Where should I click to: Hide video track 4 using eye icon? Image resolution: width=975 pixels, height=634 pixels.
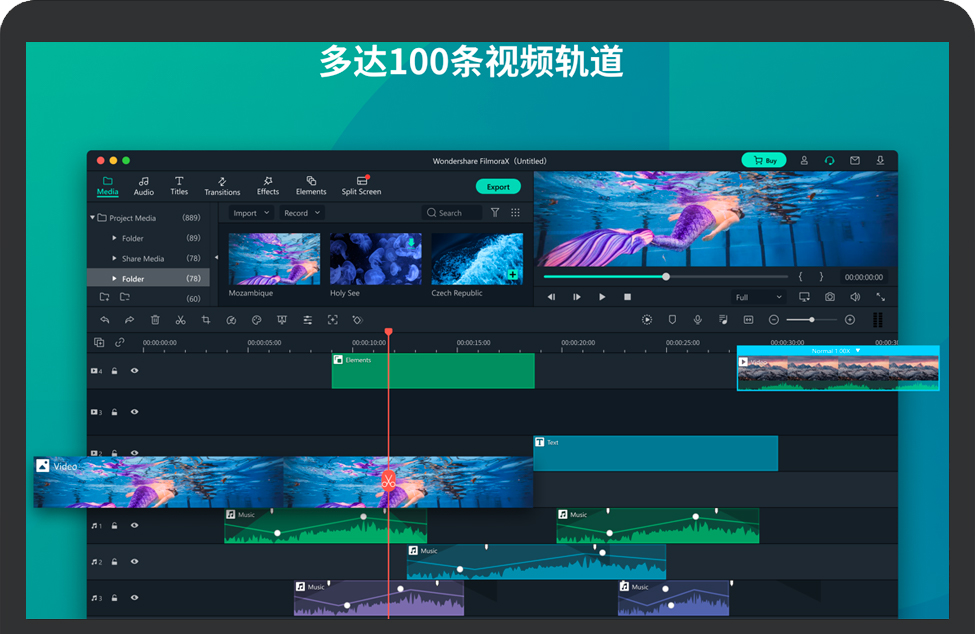135,371
